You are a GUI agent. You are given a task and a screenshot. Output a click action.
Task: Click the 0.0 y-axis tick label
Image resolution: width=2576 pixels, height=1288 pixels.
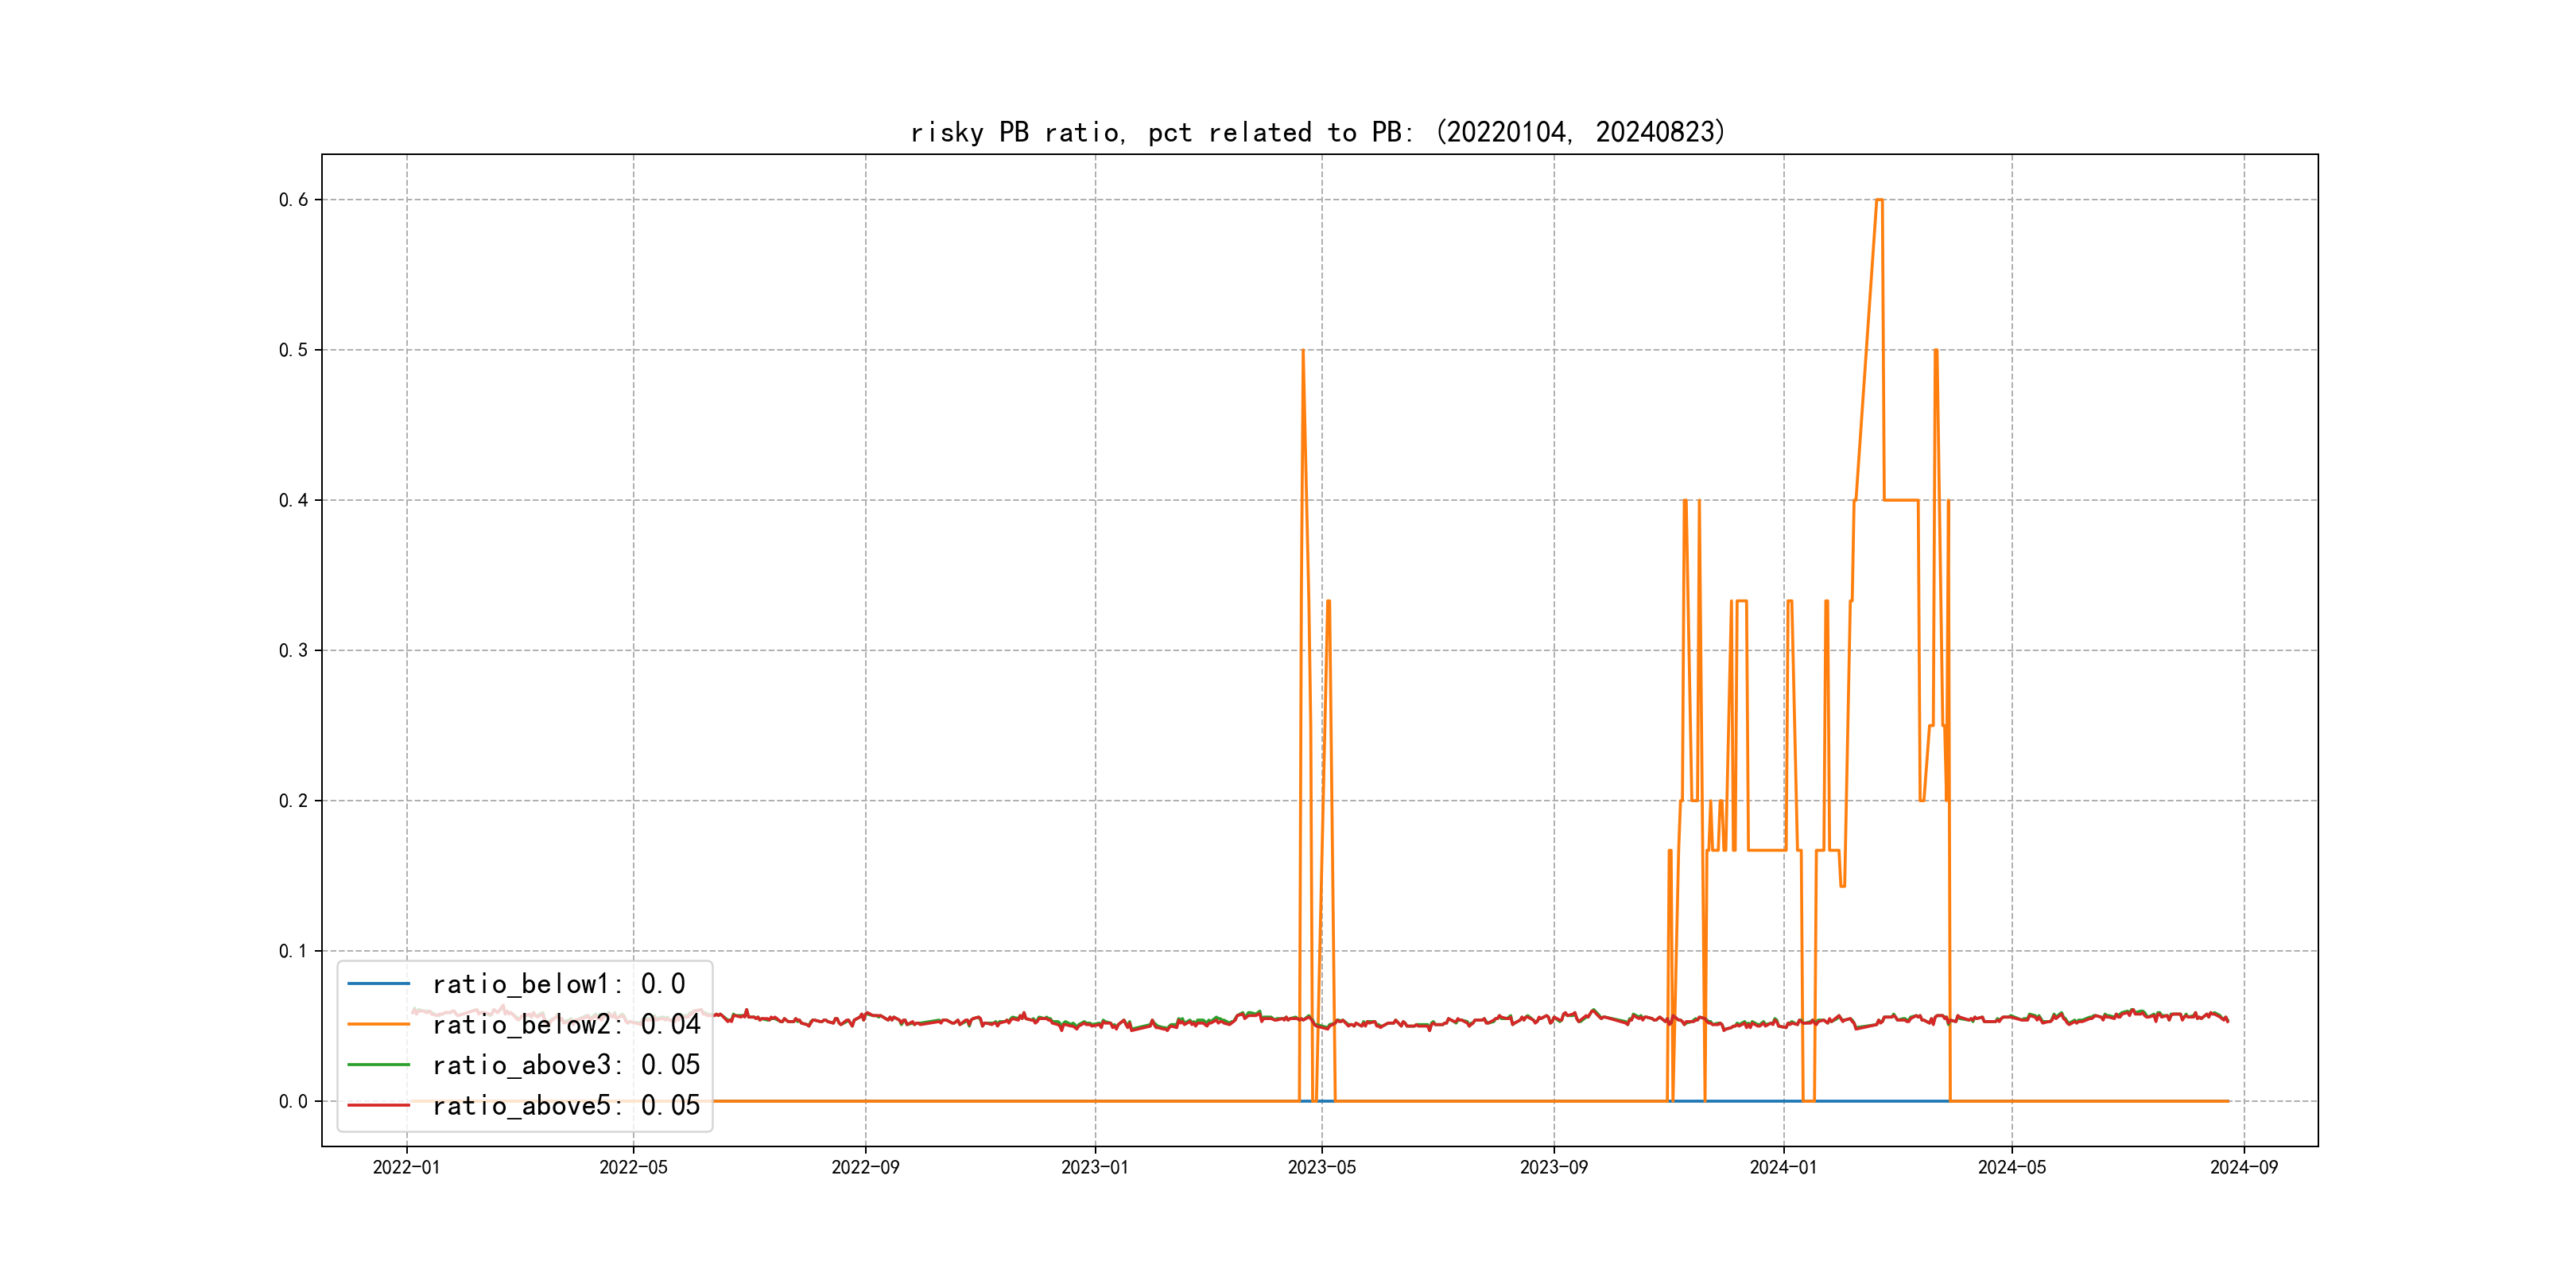(293, 1101)
